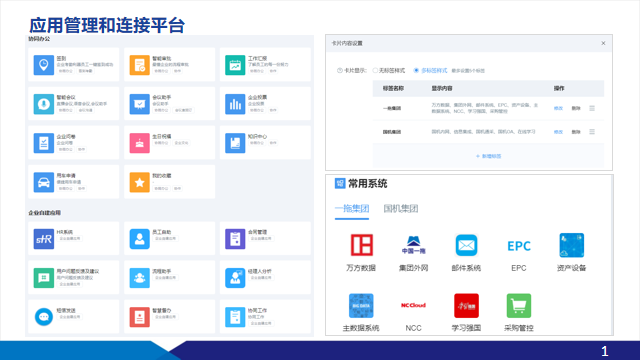
Task: Click the 常用系统 header icon
Action: point(340,184)
